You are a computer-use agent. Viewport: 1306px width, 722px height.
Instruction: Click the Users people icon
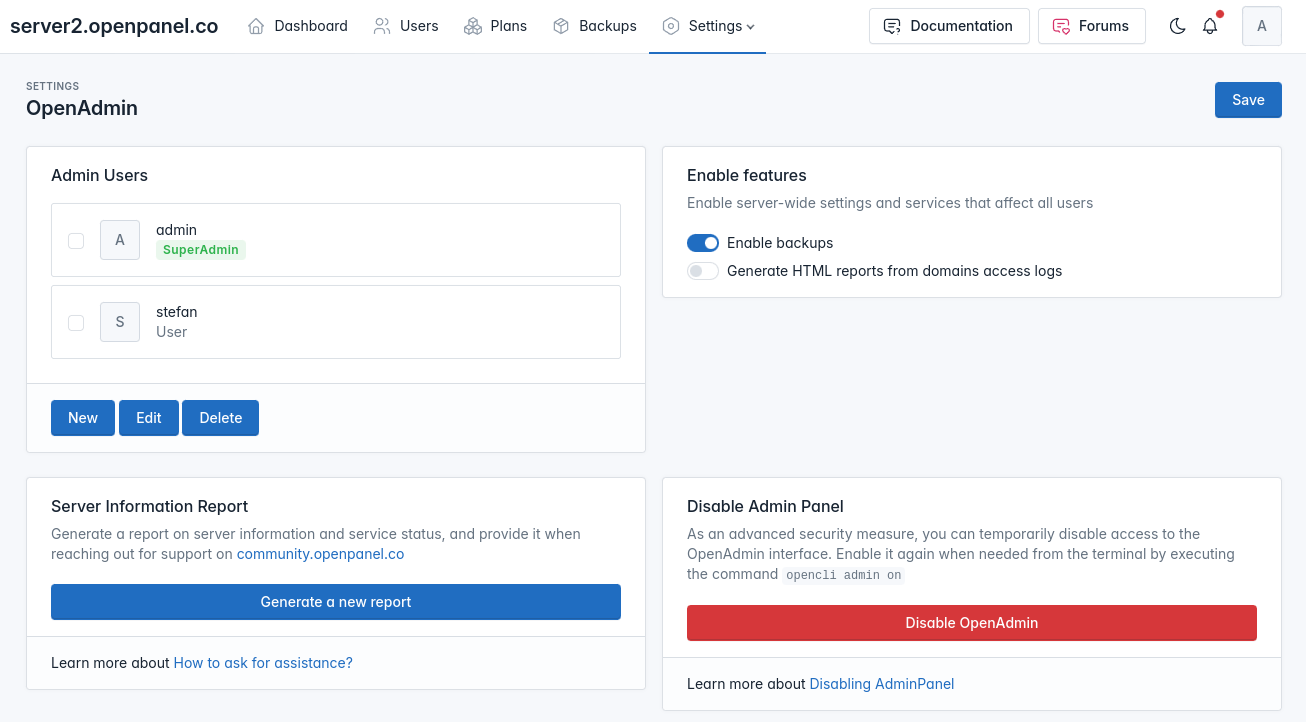(x=382, y=26)
